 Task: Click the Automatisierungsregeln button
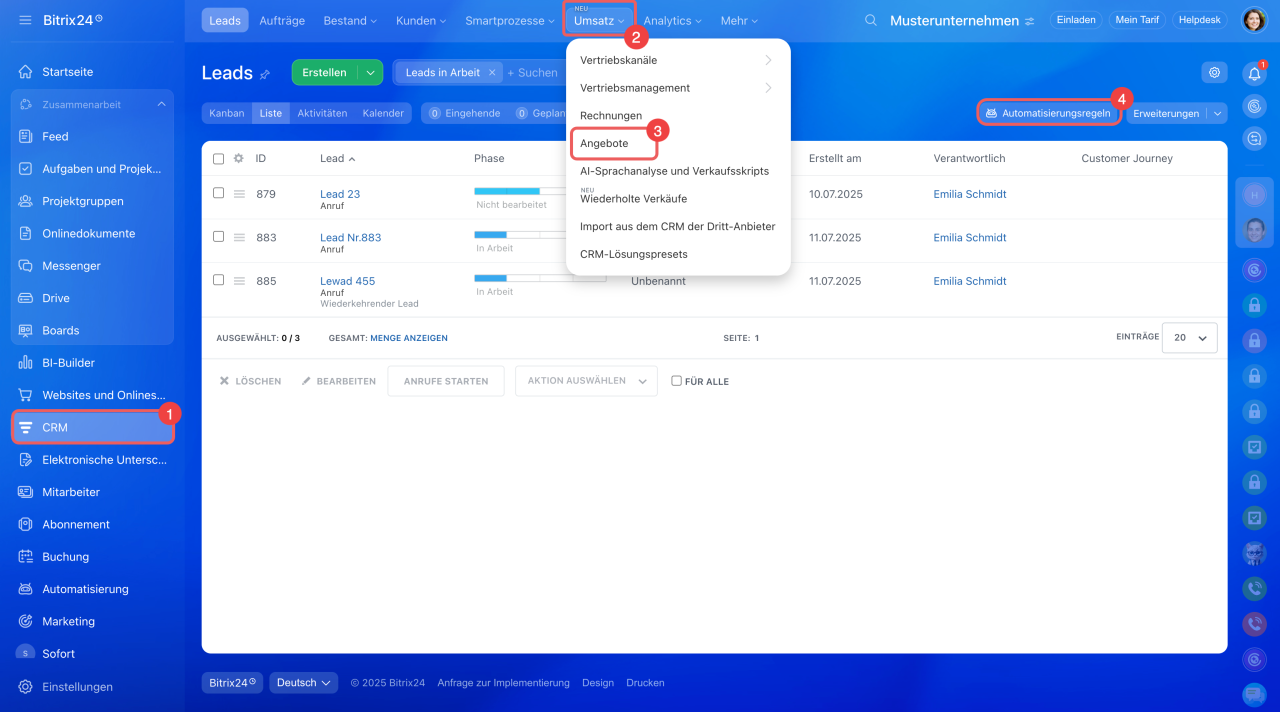[x=1047, y=113]
